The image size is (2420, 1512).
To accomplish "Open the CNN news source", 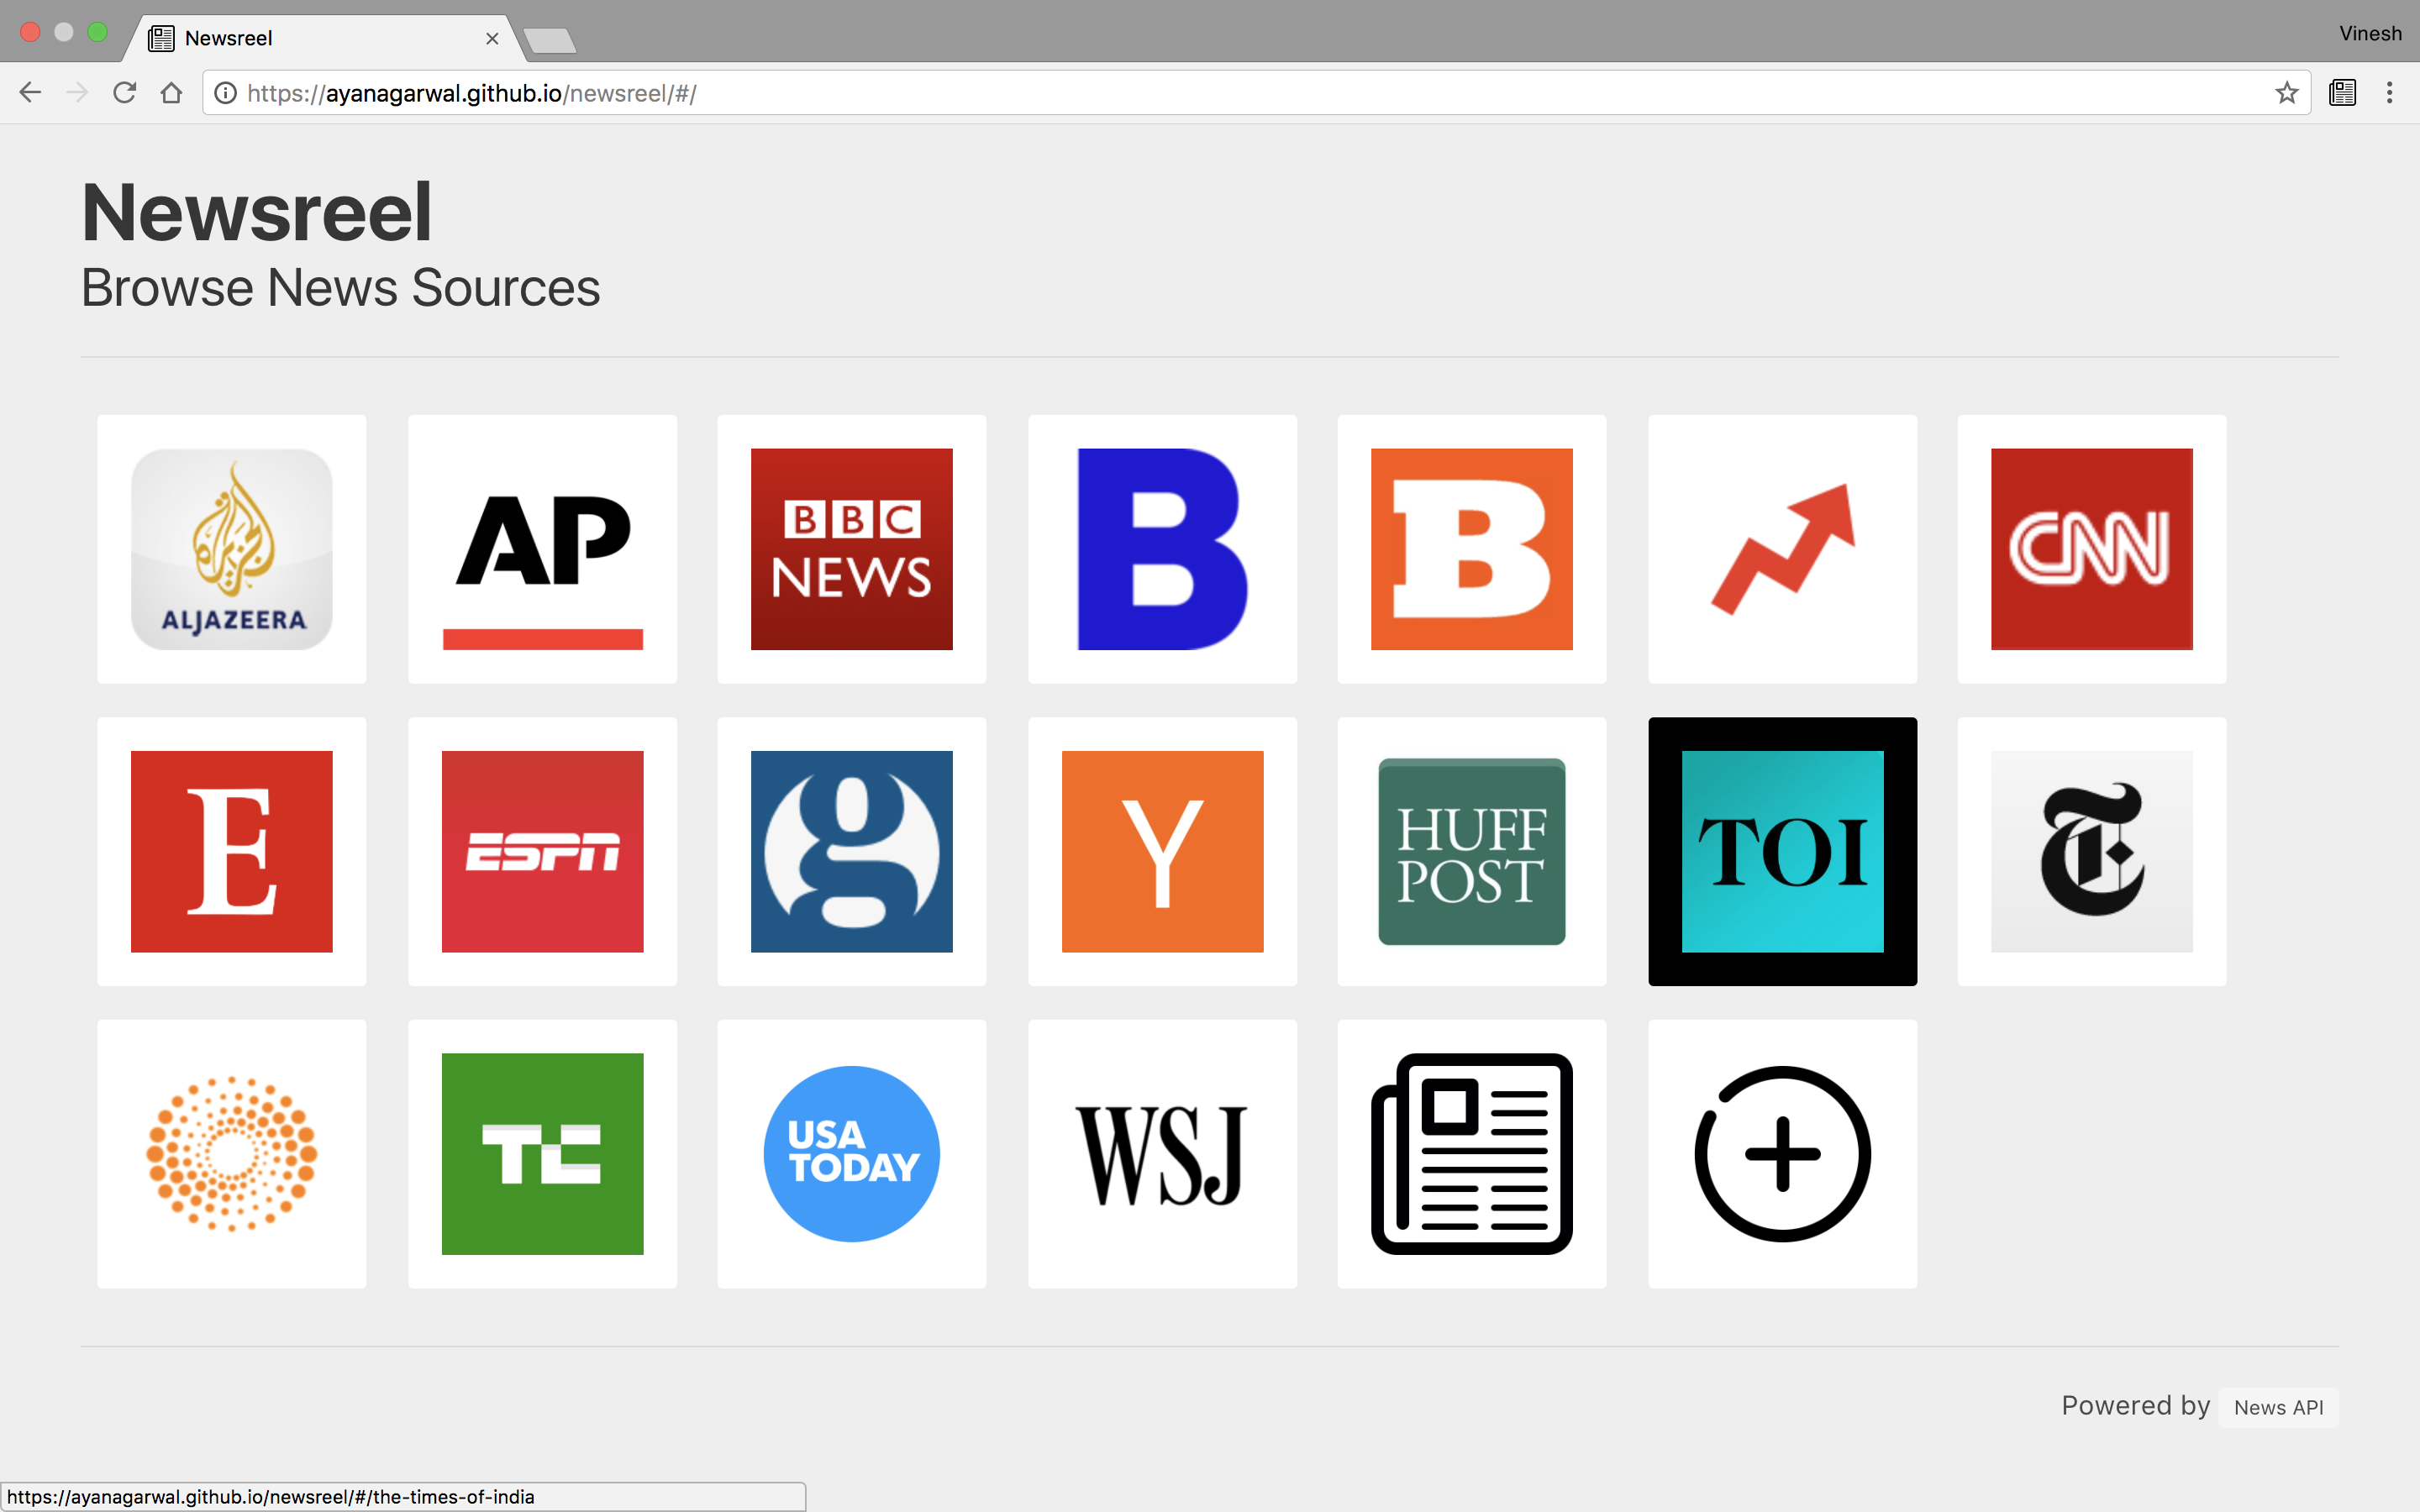I will 2091,549.
